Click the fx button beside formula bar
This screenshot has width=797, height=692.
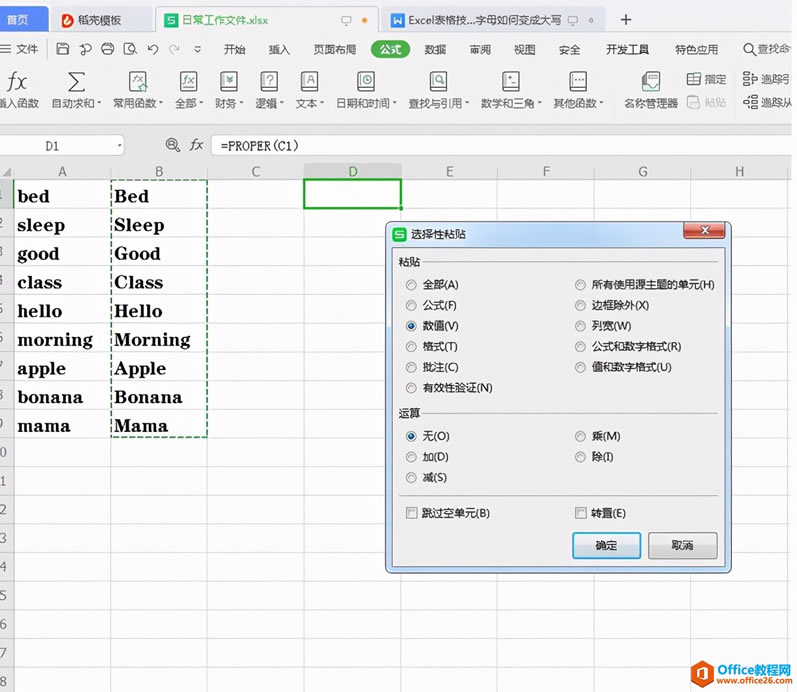tap(197, 145)
